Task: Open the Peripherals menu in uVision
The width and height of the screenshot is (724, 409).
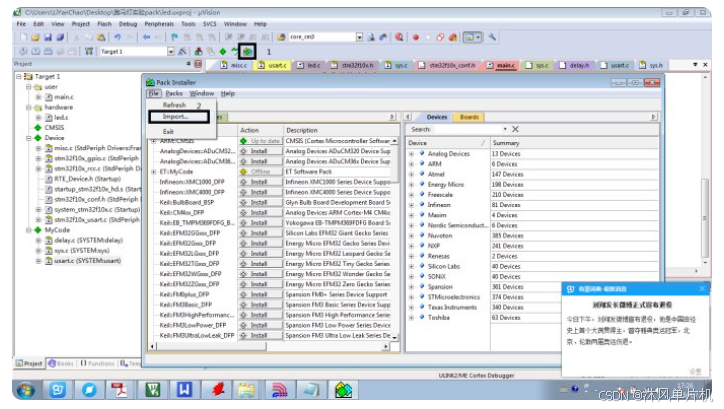Action: [x=159, y=24]
